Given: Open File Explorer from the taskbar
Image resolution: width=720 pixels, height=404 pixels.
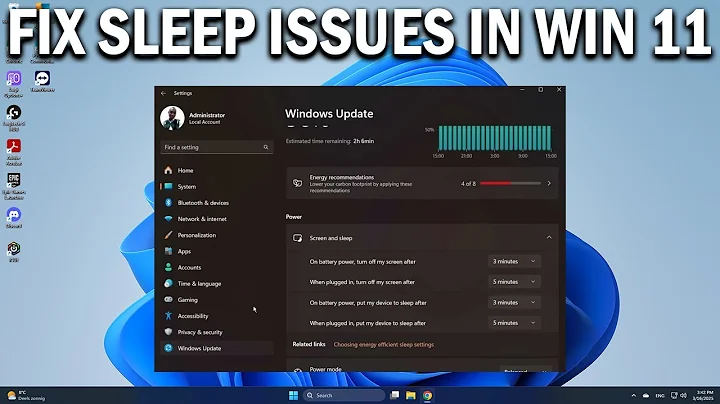Looking at the screenshot, I should click(411, 395).
